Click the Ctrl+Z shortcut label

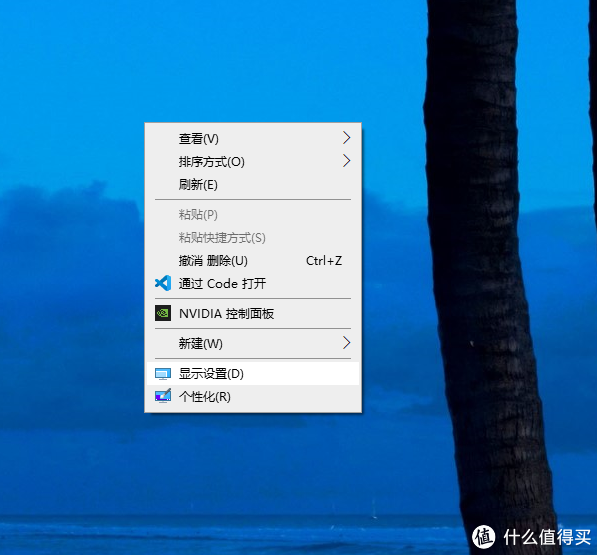click(324, 261)
